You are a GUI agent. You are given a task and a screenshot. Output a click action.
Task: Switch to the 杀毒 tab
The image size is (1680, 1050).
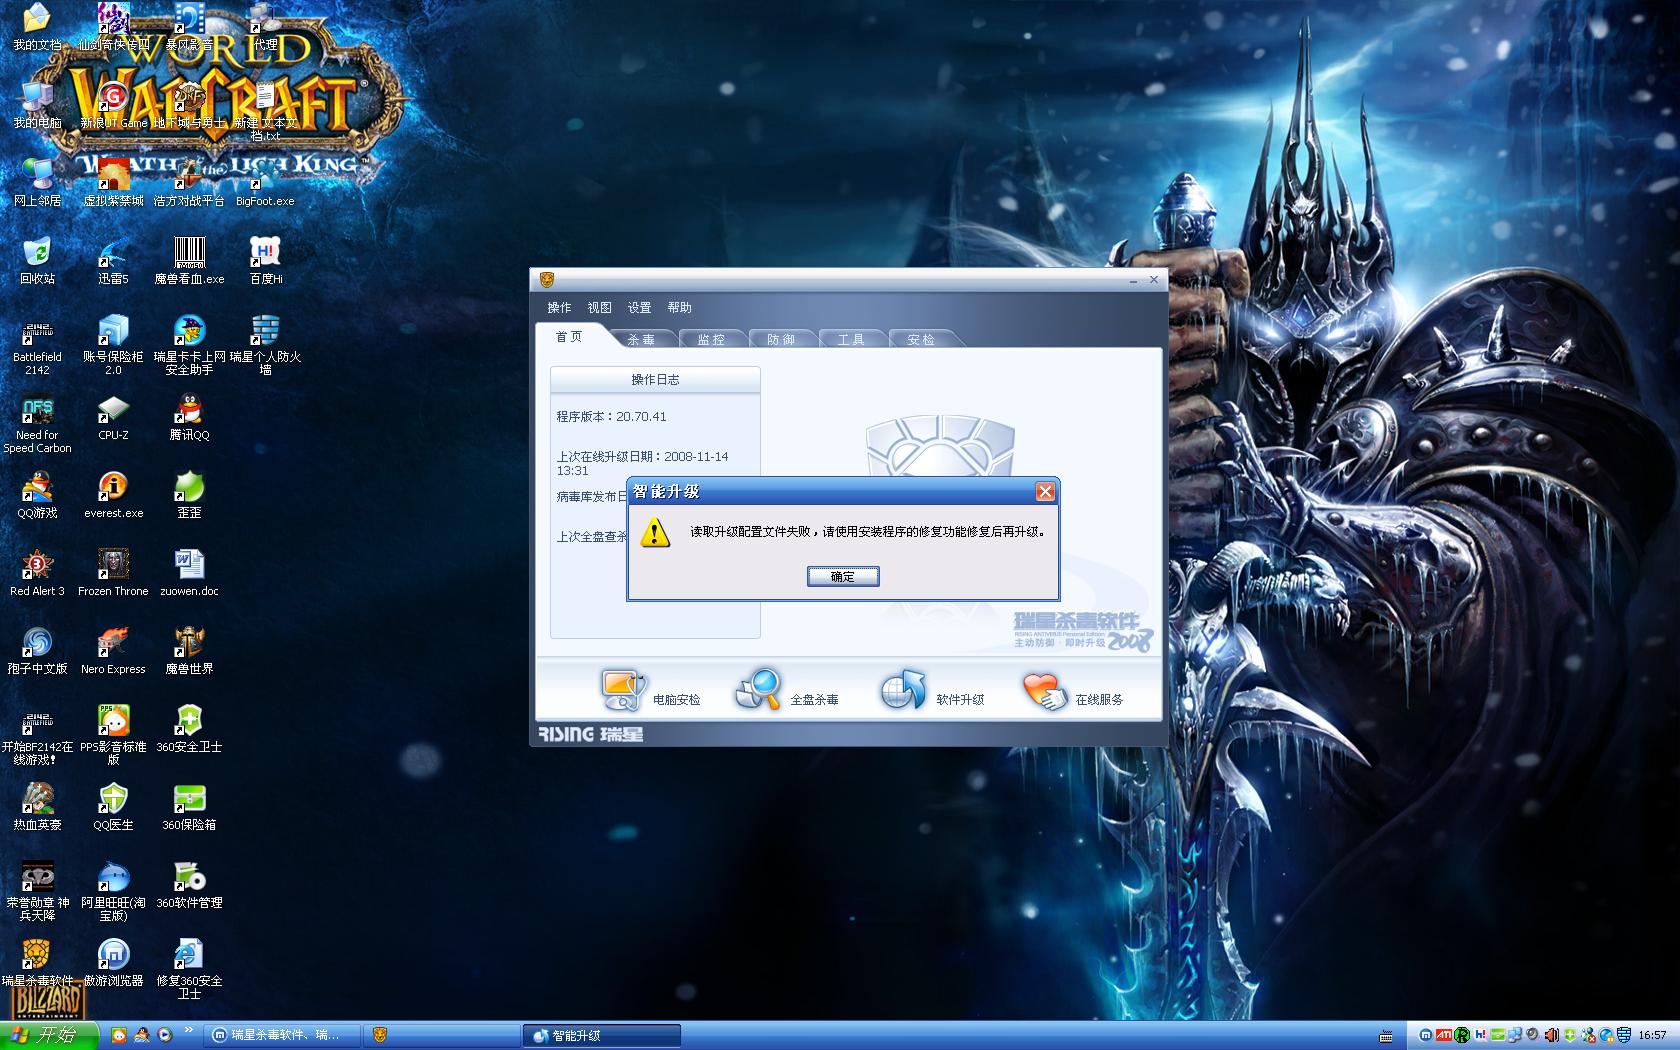[641, 339]
